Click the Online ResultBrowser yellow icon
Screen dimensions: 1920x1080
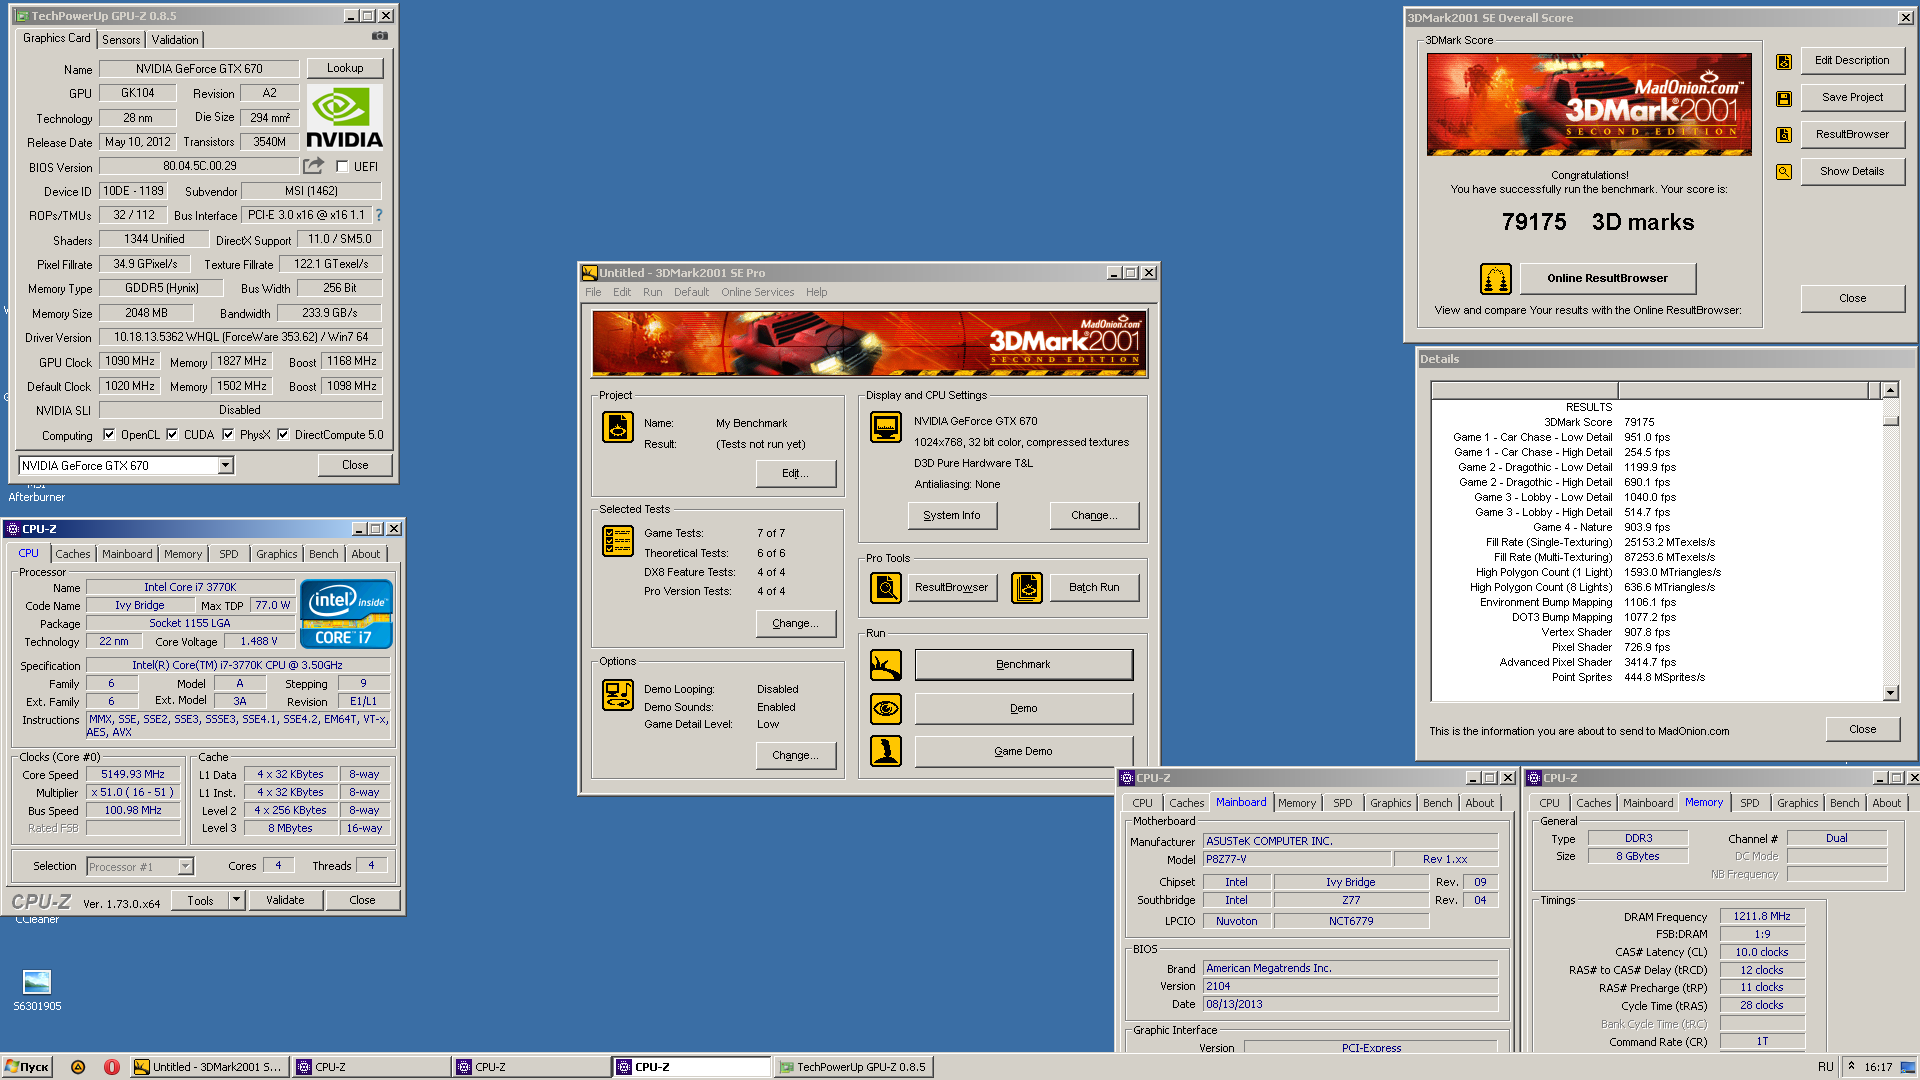[x=1496, y=279]
